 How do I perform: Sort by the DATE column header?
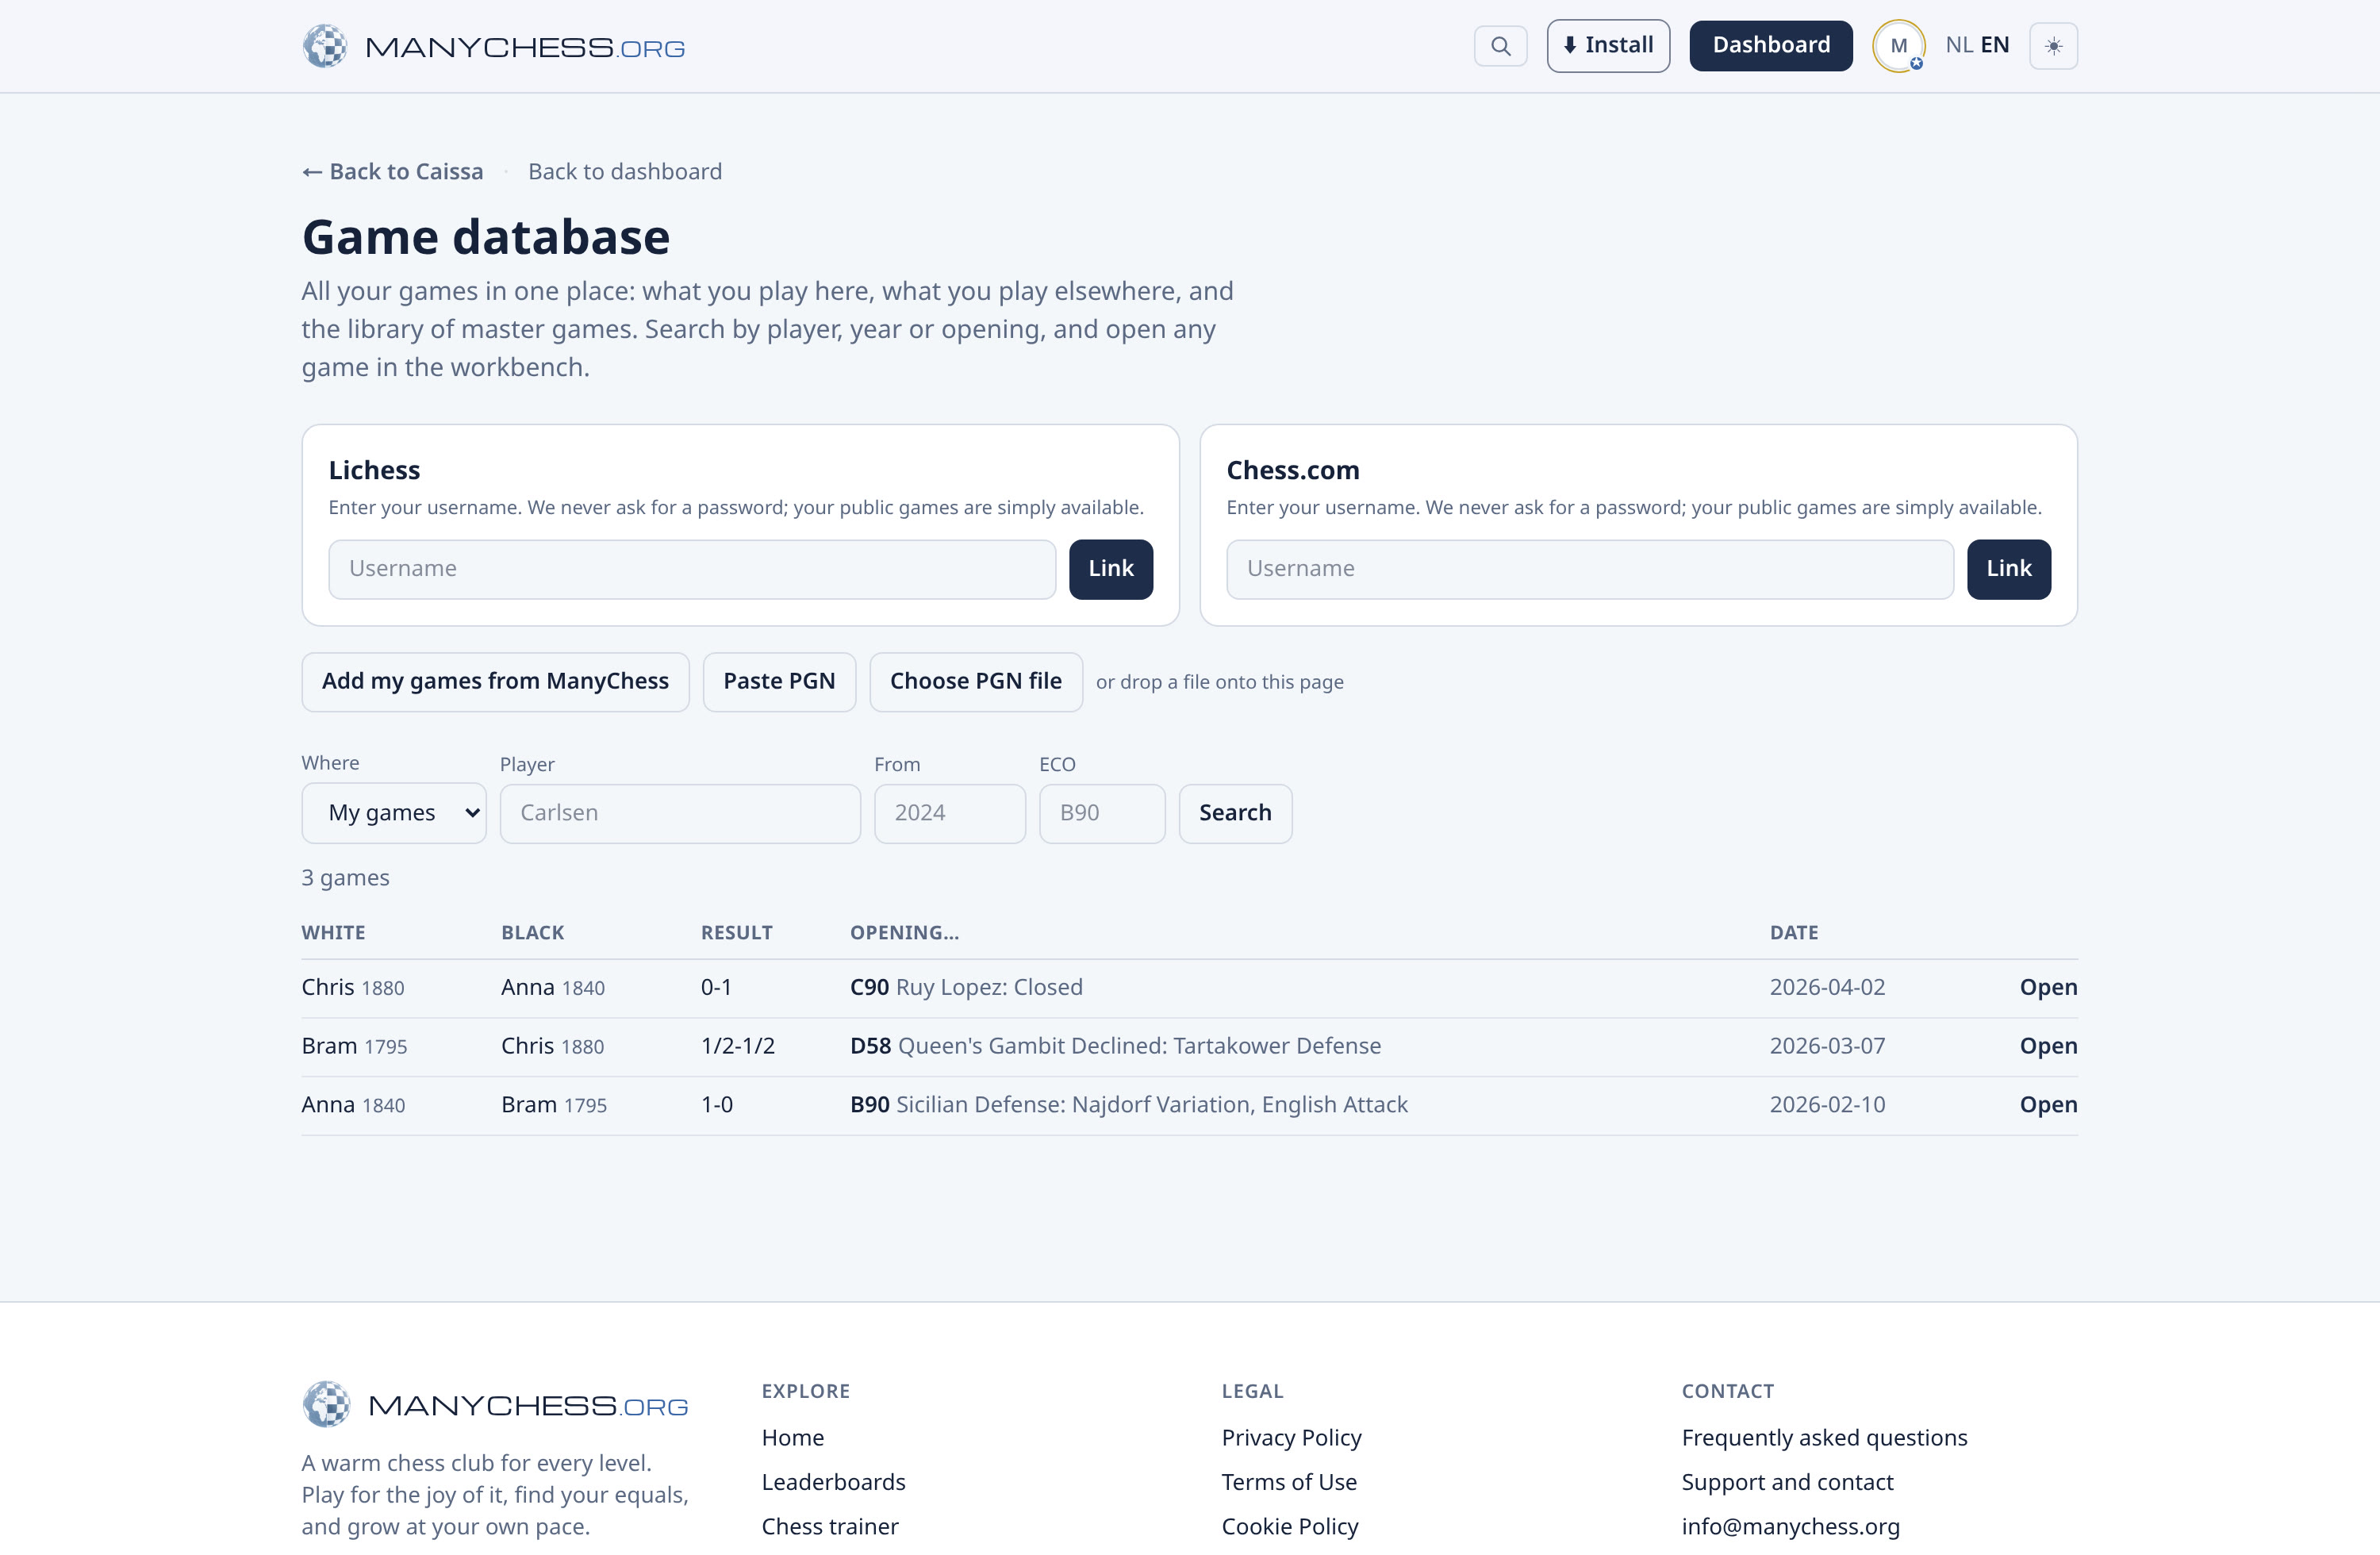tap(1794, 933)
